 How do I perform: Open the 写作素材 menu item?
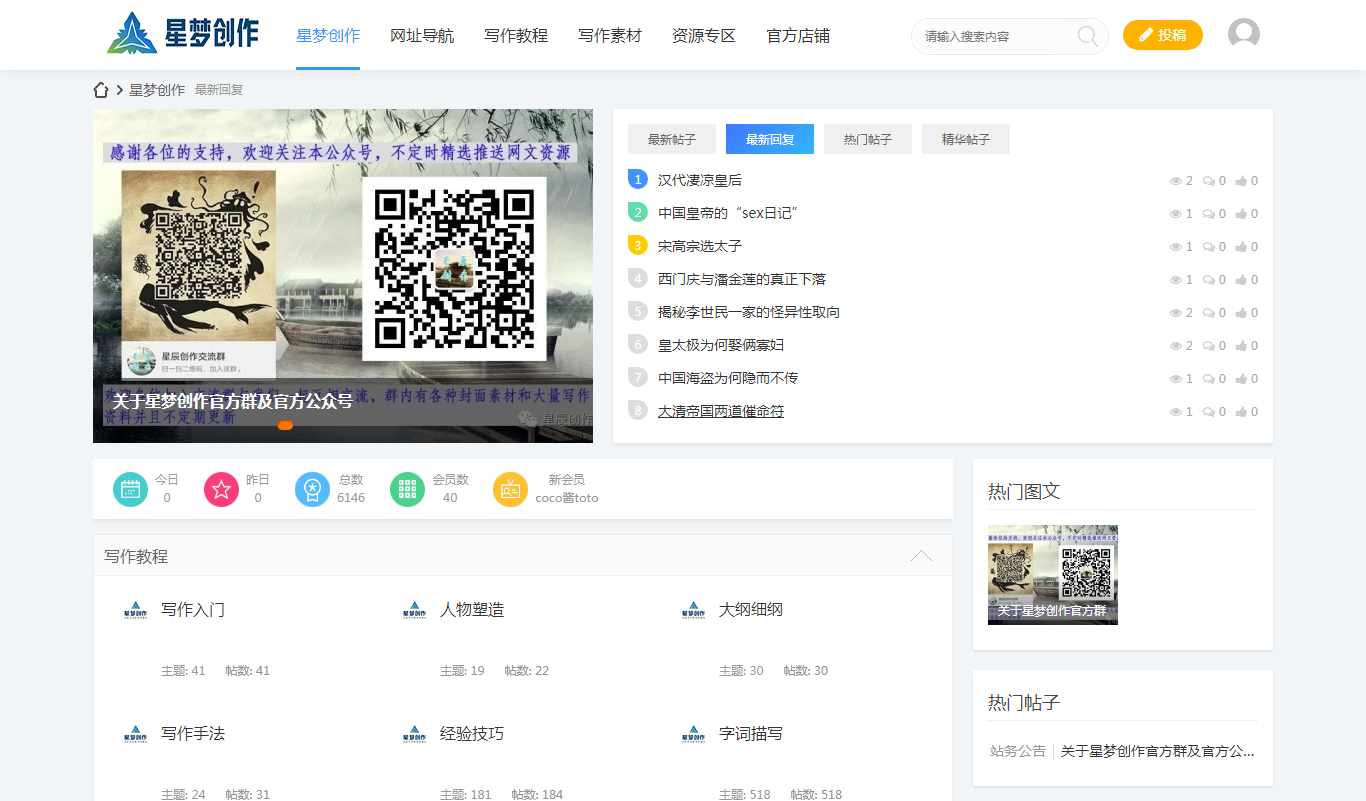point(610,36)
